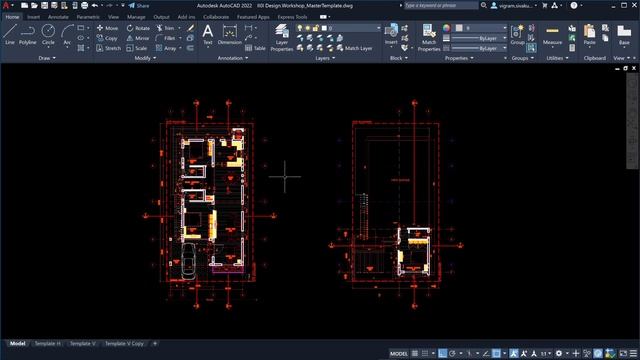Select the Line tool

tap(10, 34)
